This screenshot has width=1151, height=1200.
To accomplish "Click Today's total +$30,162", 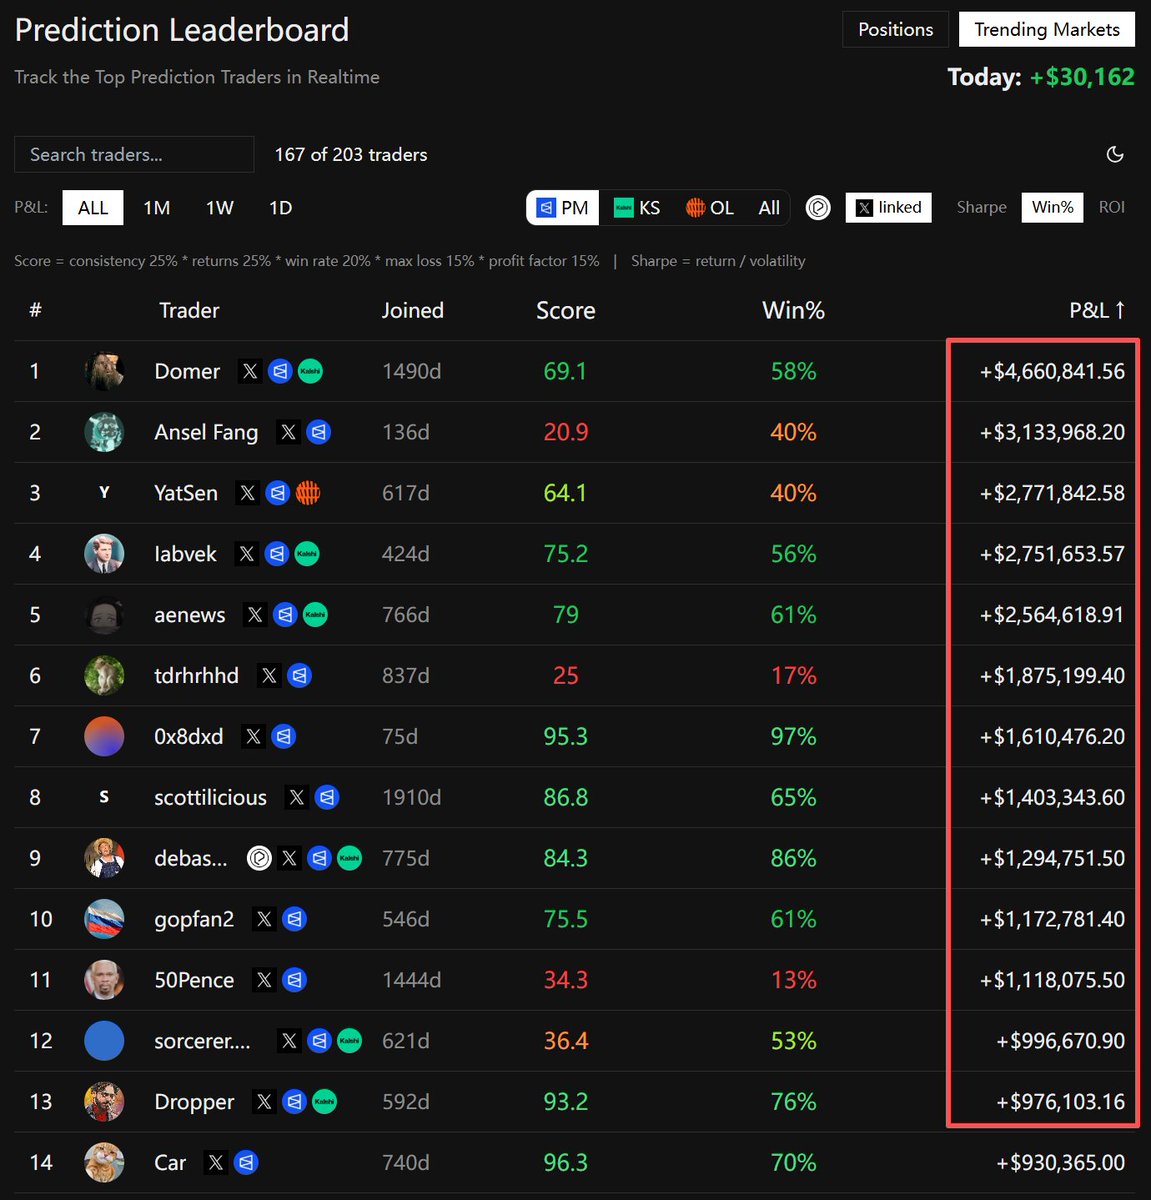I will 1082,77.
